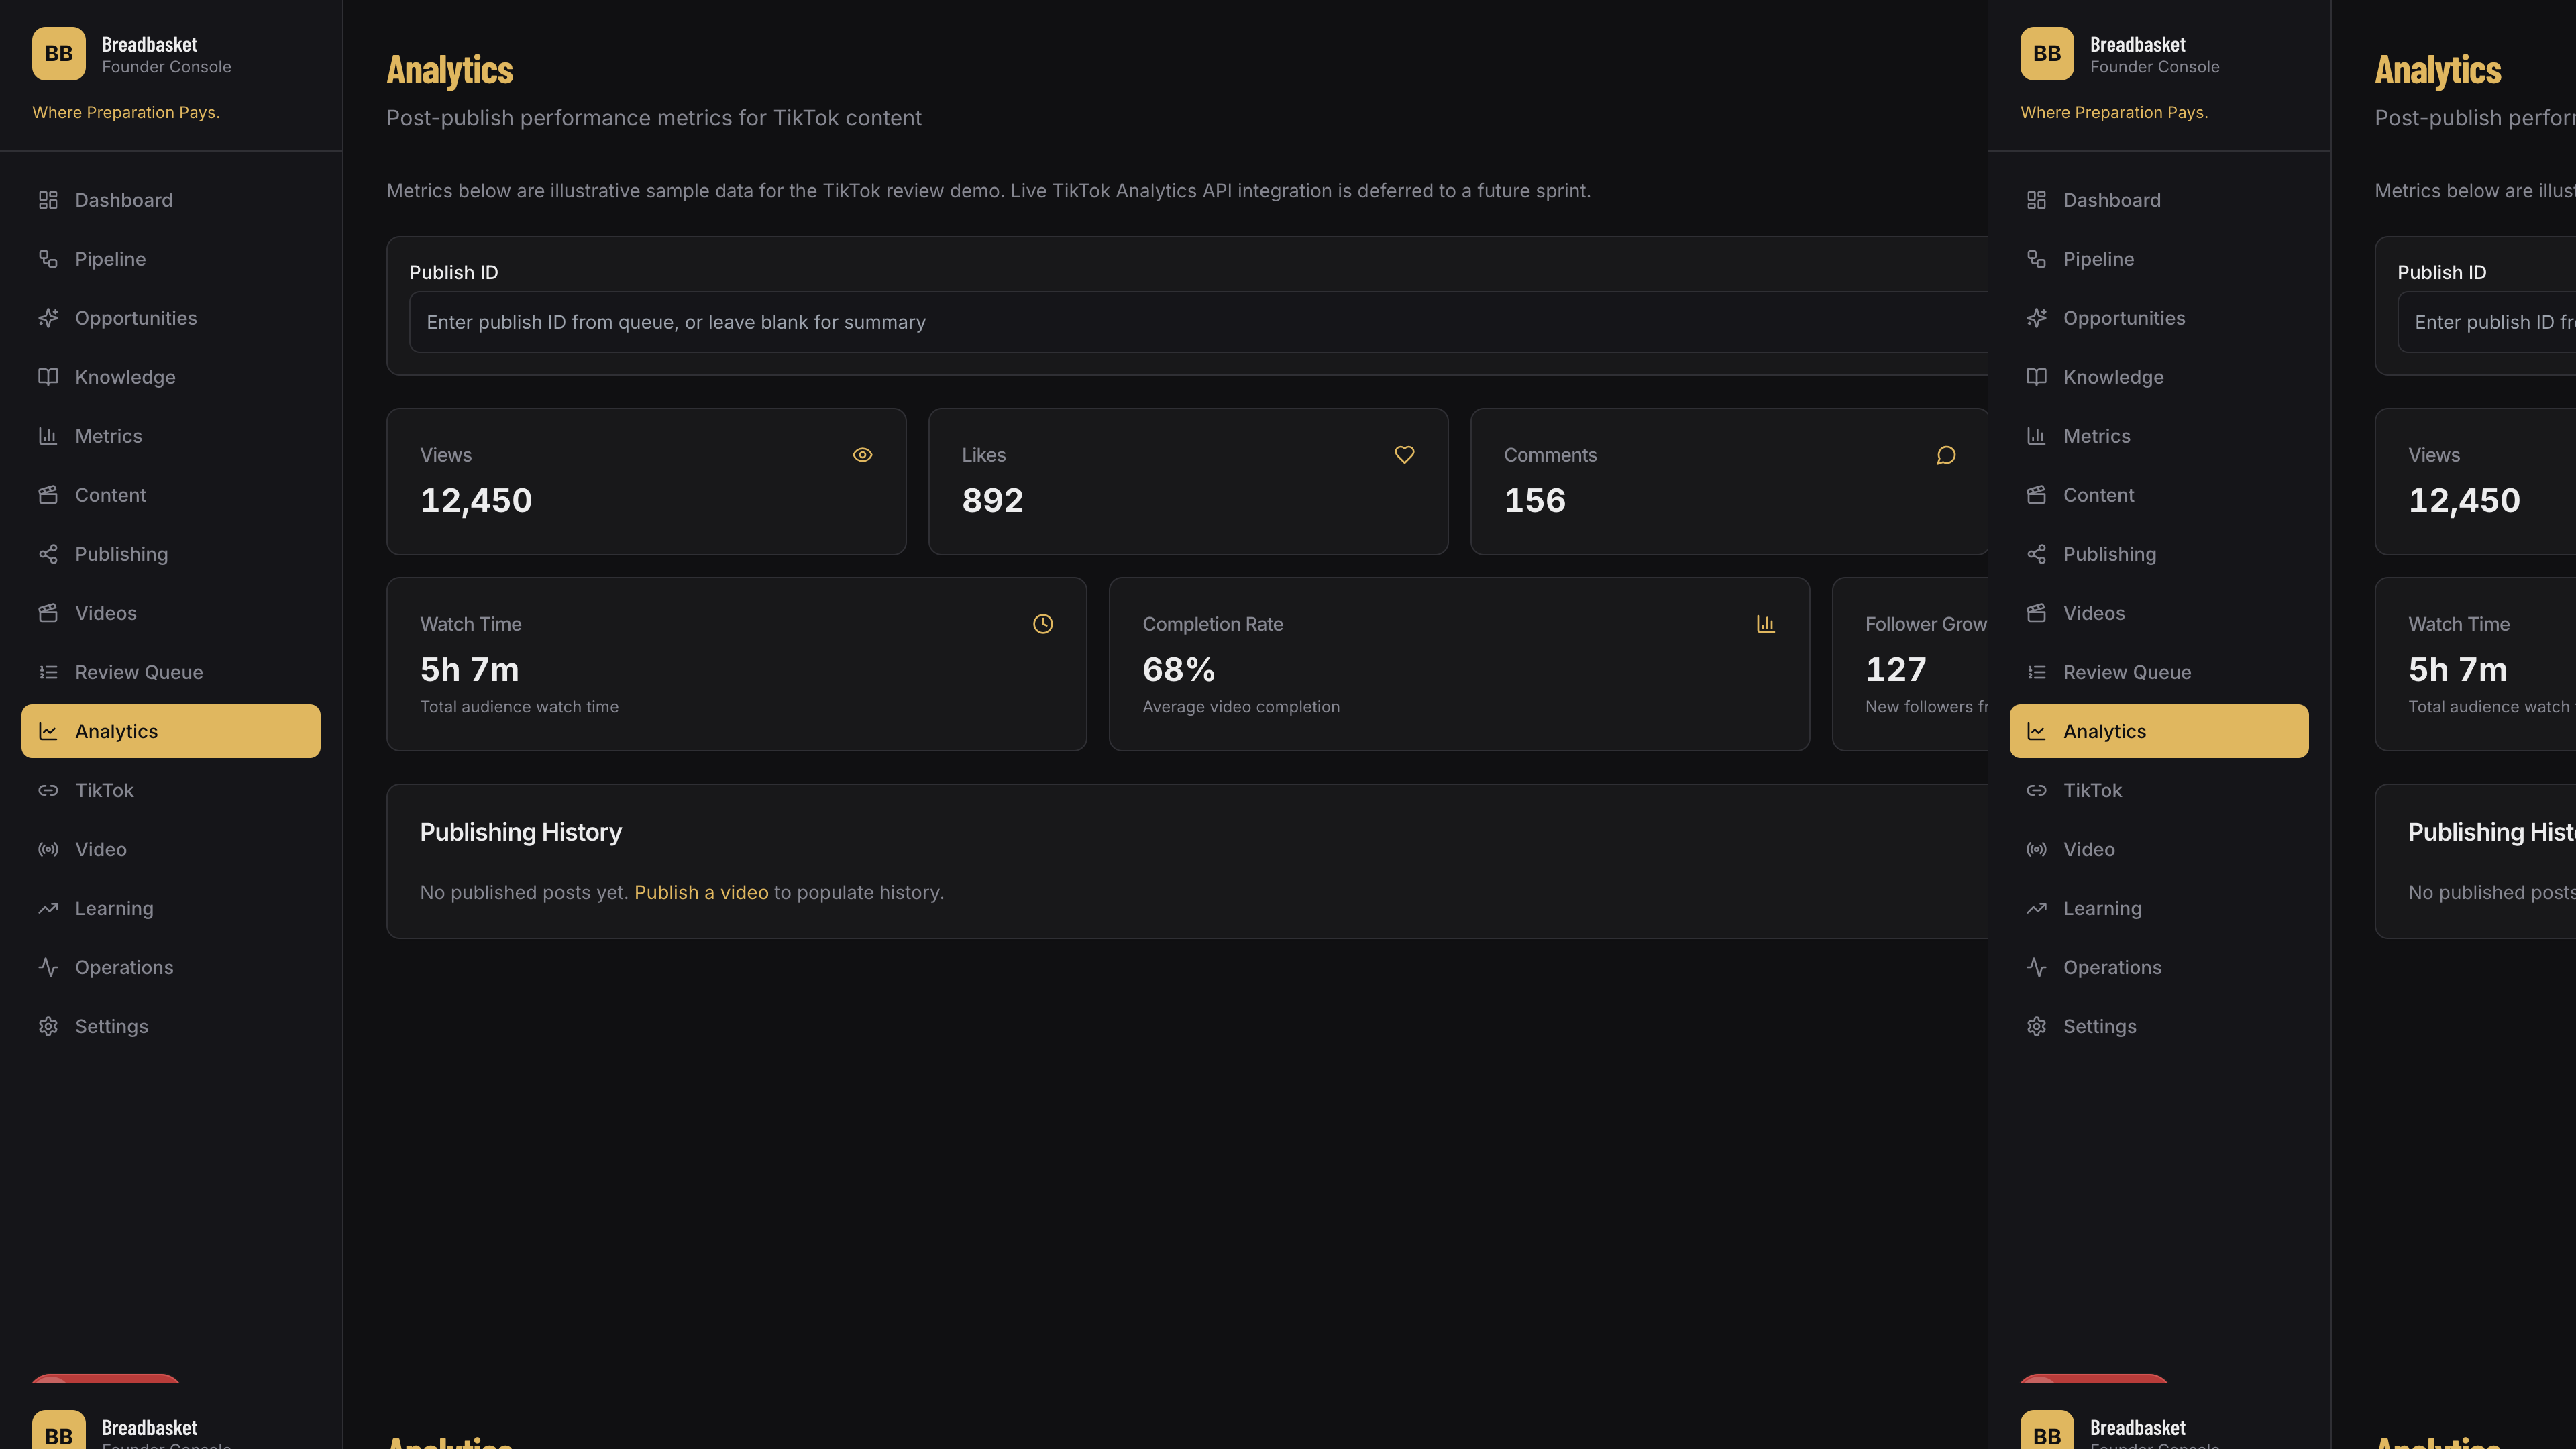Viewport: 2576px width, 1449px height.
Task: Click the 'Publishing History' heading in left page
Action: point(520,832)
